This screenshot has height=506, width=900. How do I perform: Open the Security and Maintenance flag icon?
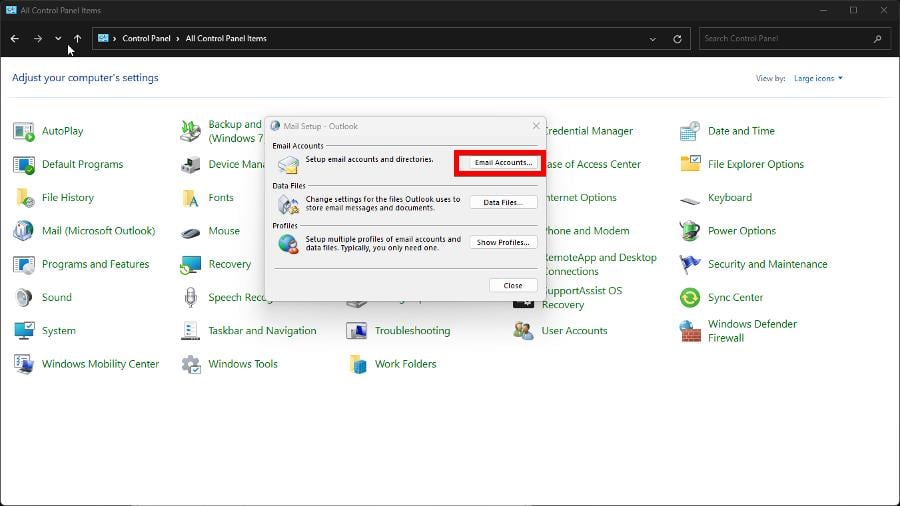[x=690, y=264]
